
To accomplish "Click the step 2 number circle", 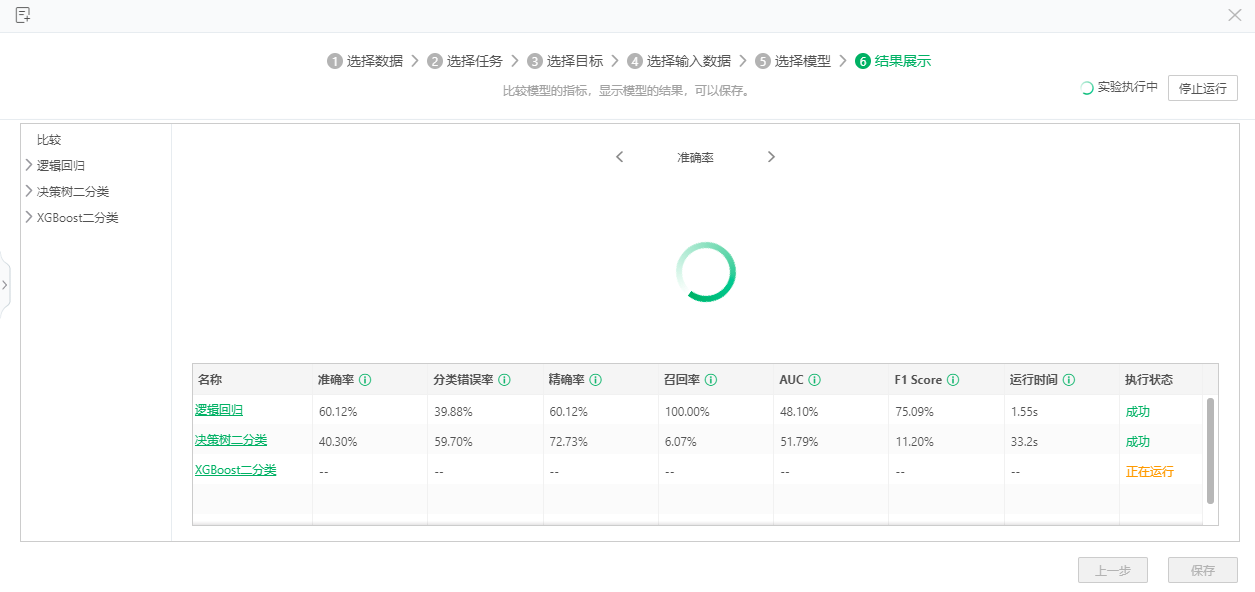I will (x=435, y=61).
